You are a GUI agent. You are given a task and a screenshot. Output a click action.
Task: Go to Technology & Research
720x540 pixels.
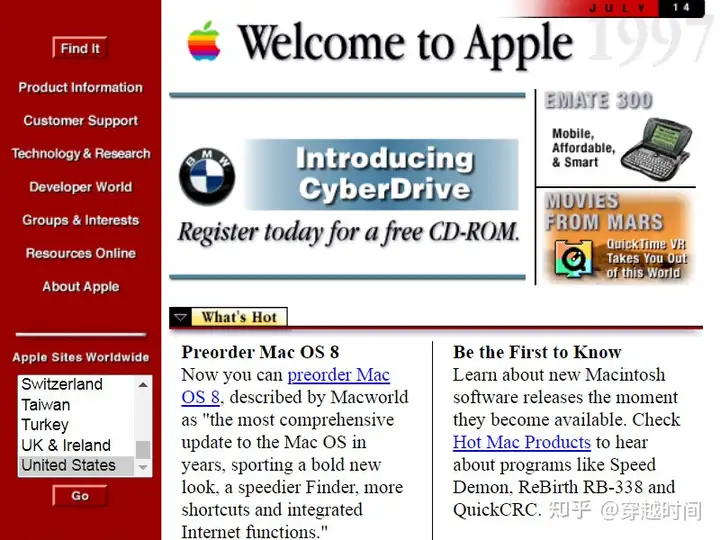pos(81,153)
